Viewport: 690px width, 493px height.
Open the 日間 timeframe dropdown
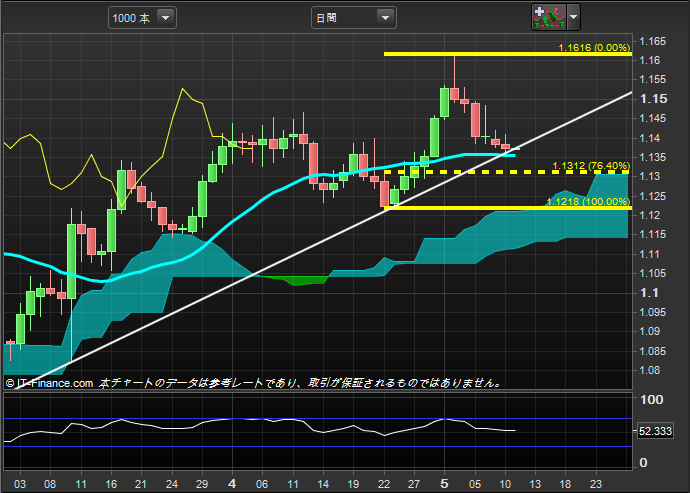353,18
